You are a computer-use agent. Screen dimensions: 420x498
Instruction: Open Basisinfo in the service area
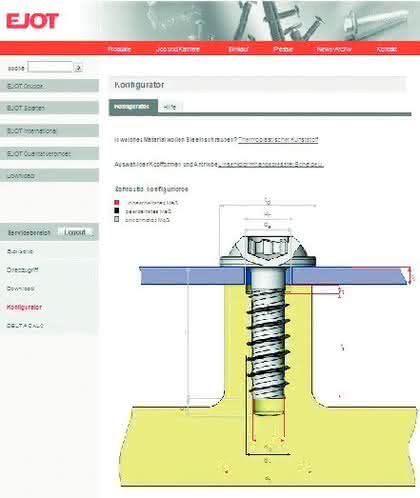tap(20, 251)
